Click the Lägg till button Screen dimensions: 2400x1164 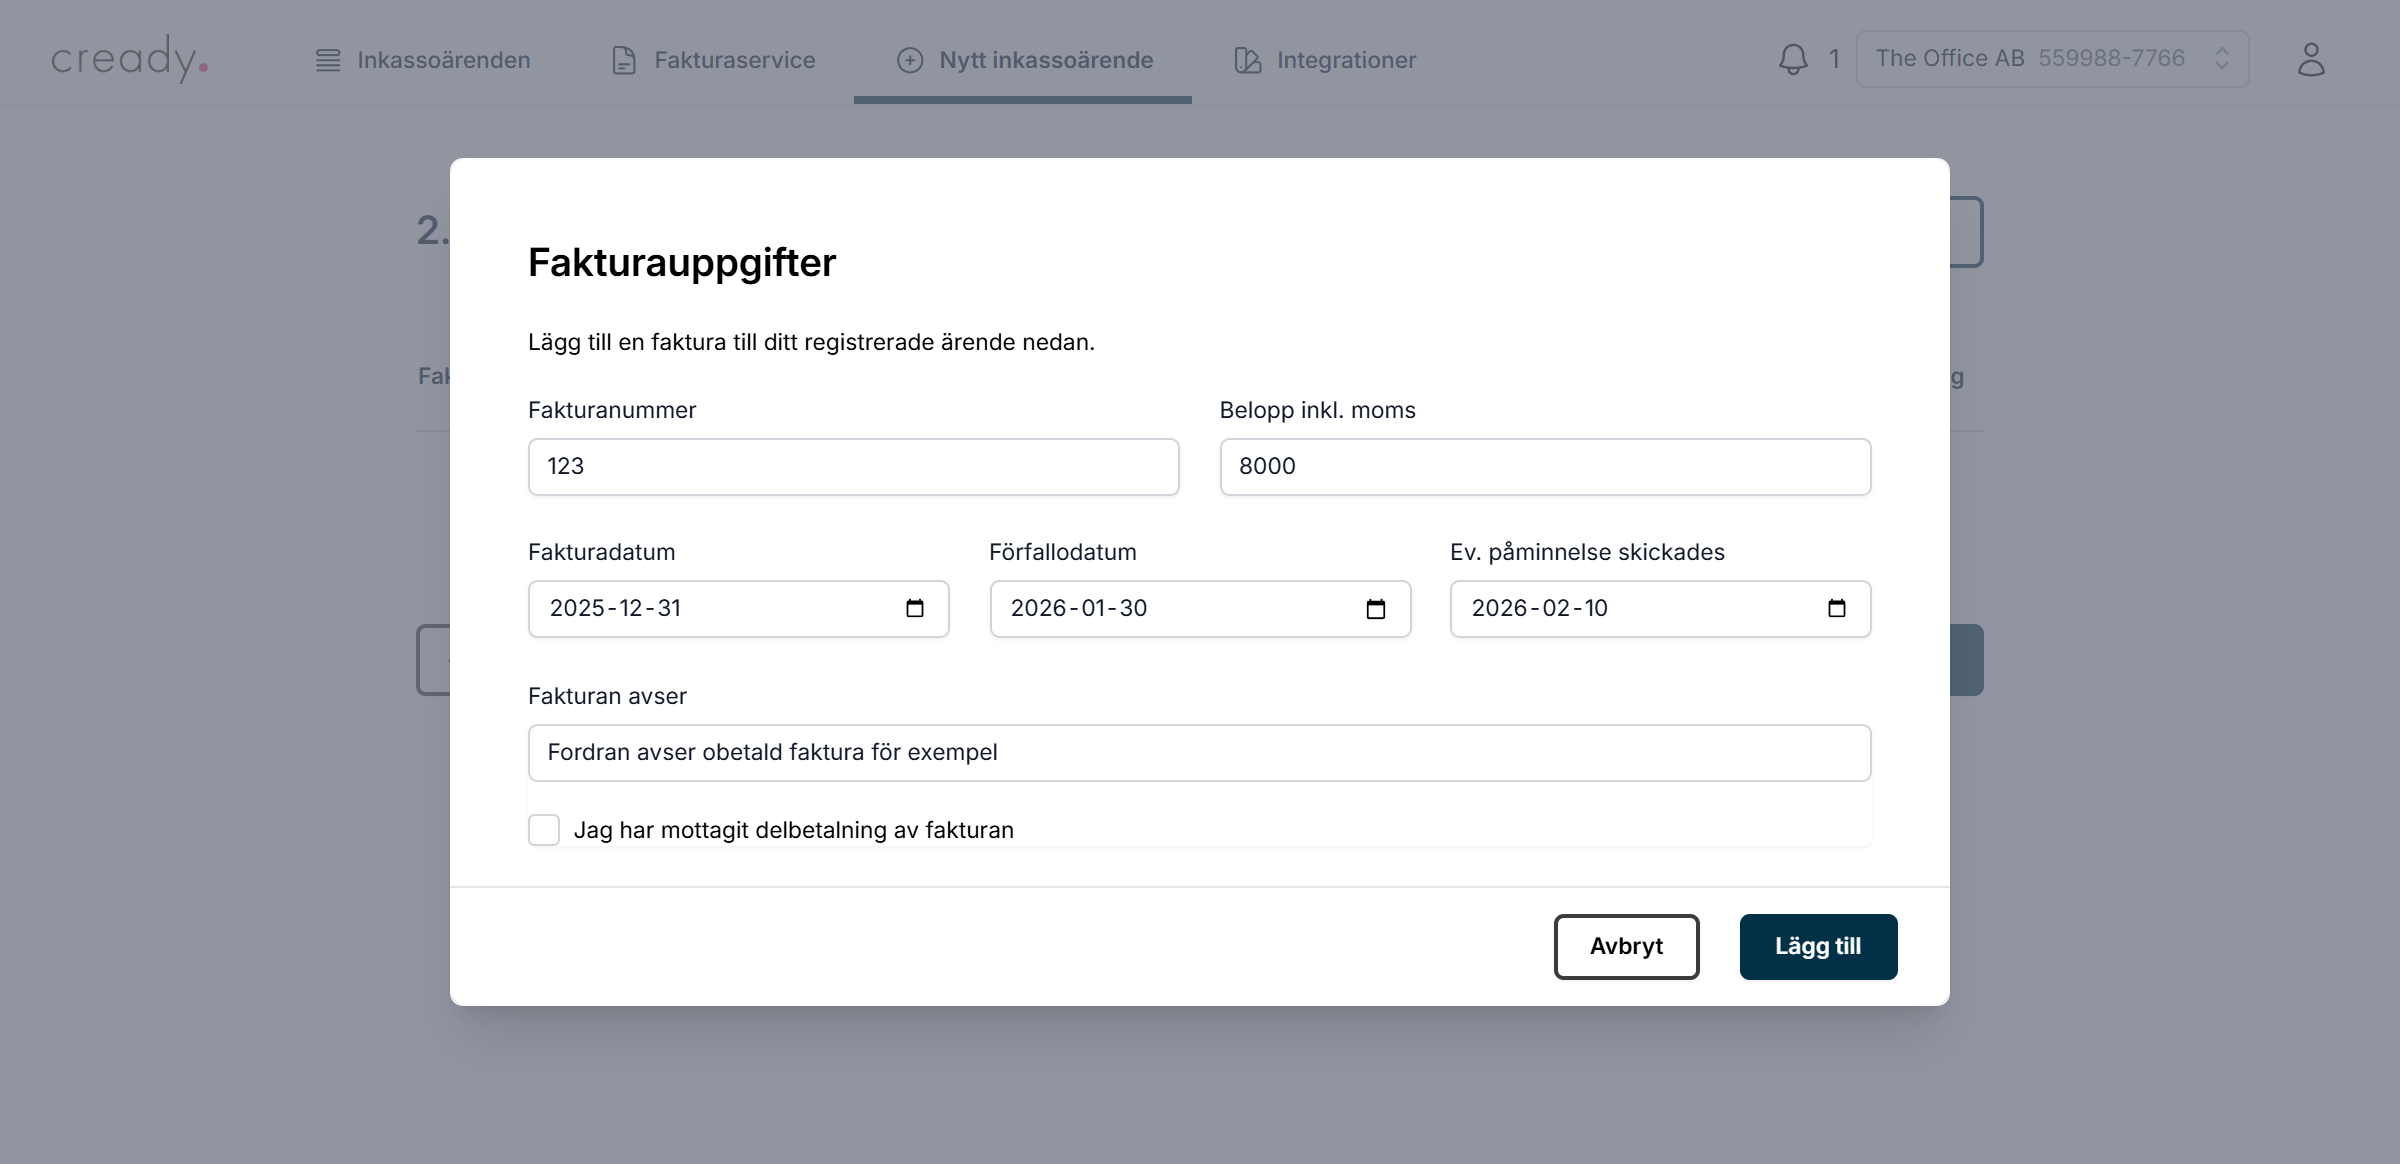1817,946
